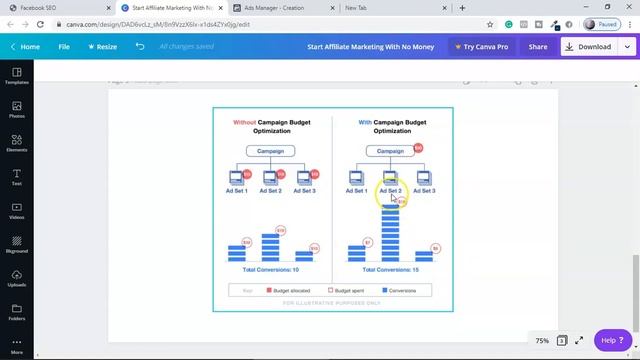Screen dimensions: 640x360
Task: Go forward in browser history
Action: tap(25, 24)
